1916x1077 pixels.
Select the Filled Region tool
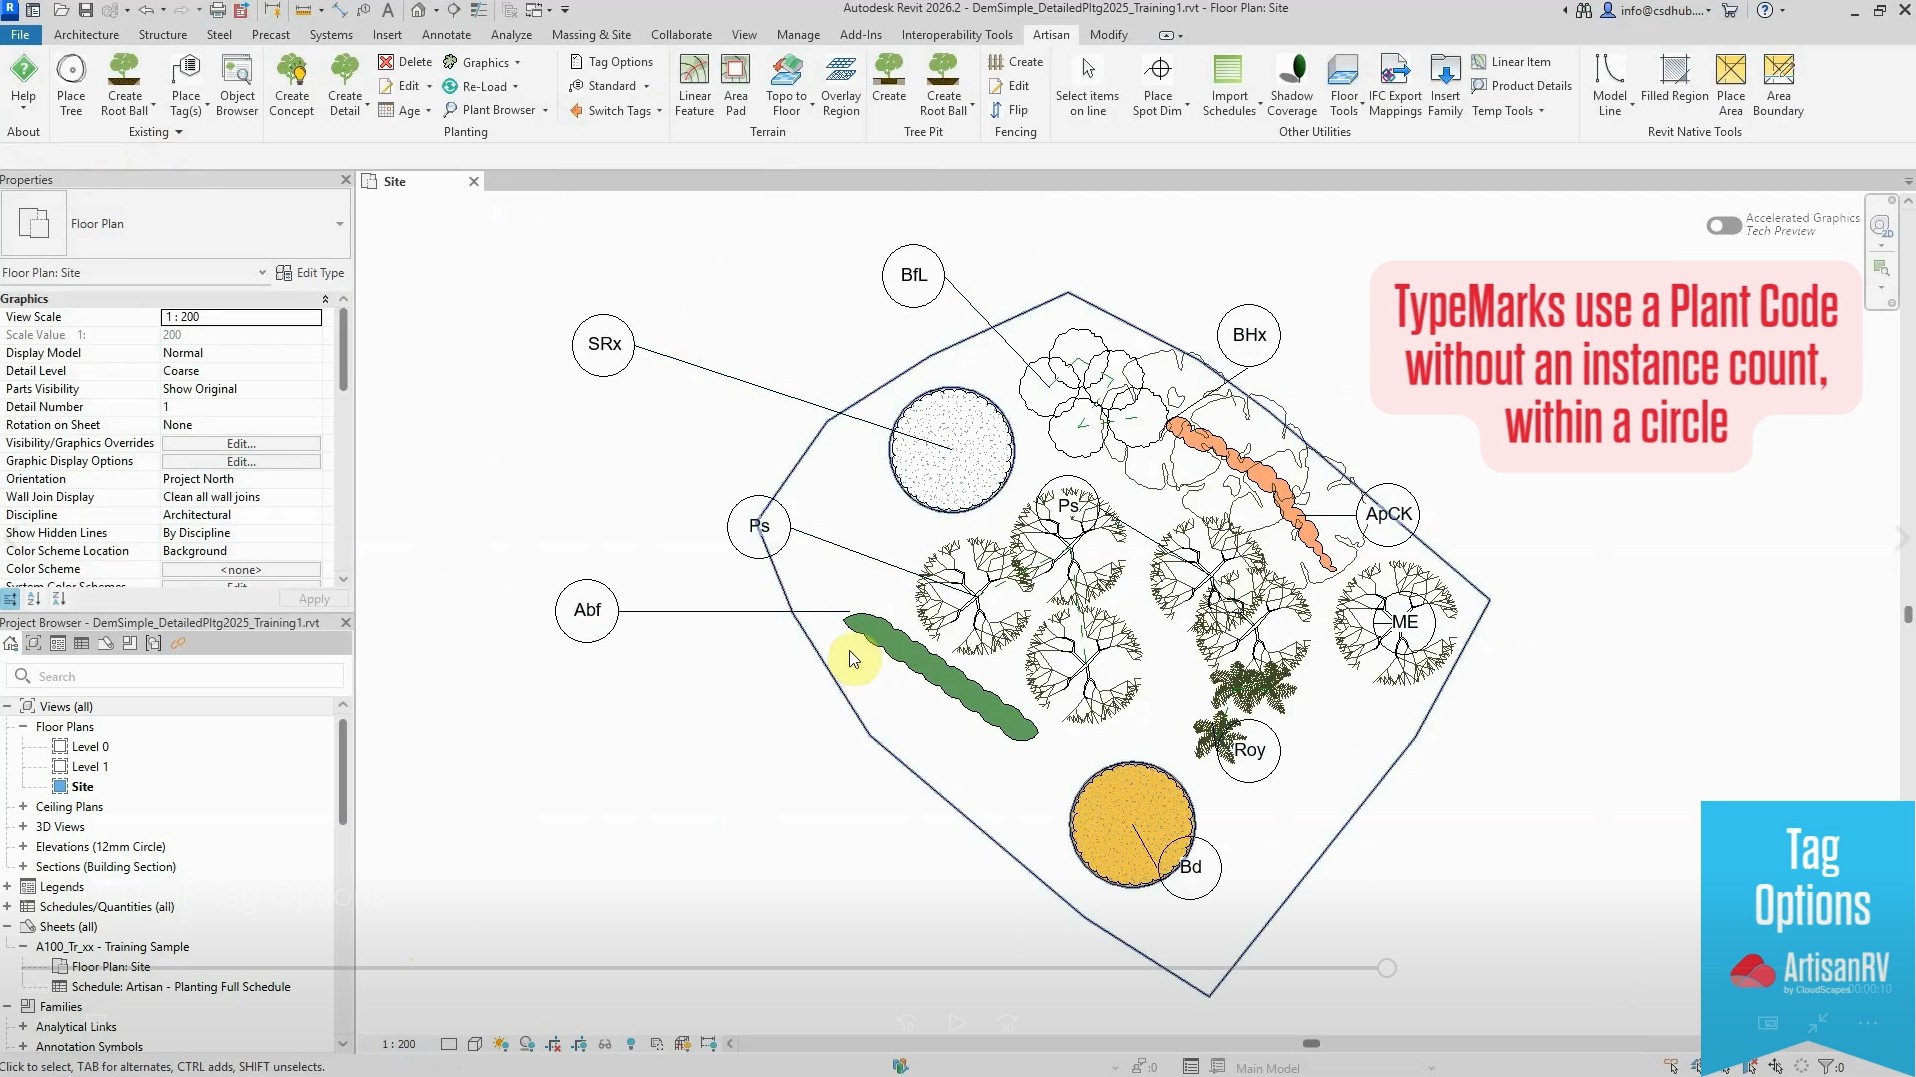click(x=1674, y=72)
